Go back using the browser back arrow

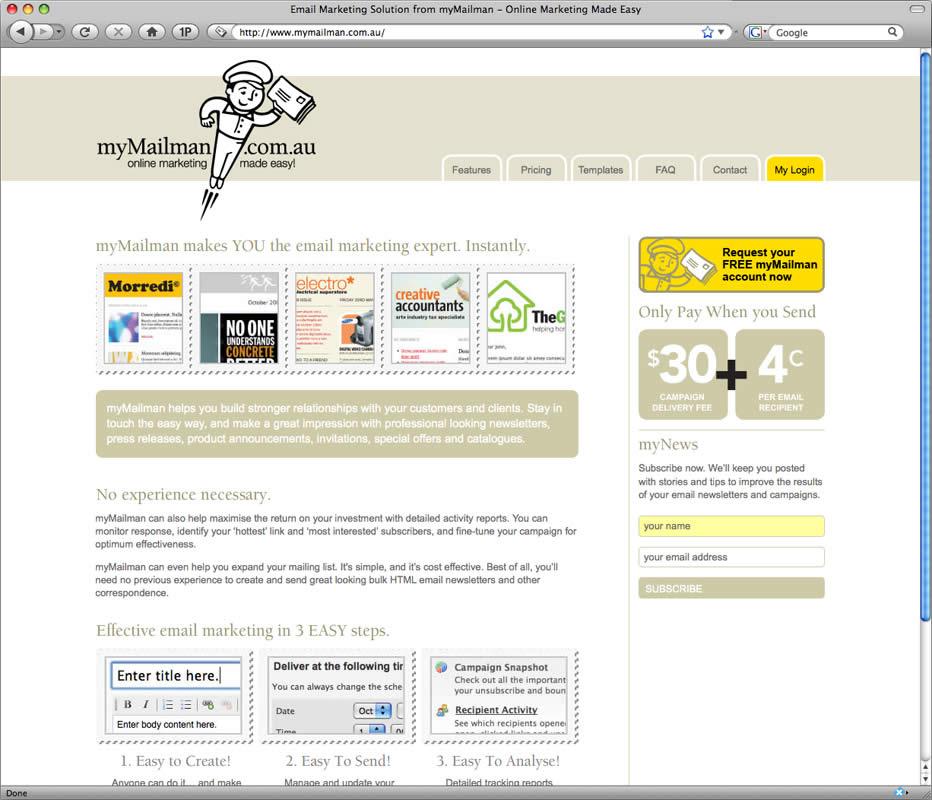click(21, 32)
